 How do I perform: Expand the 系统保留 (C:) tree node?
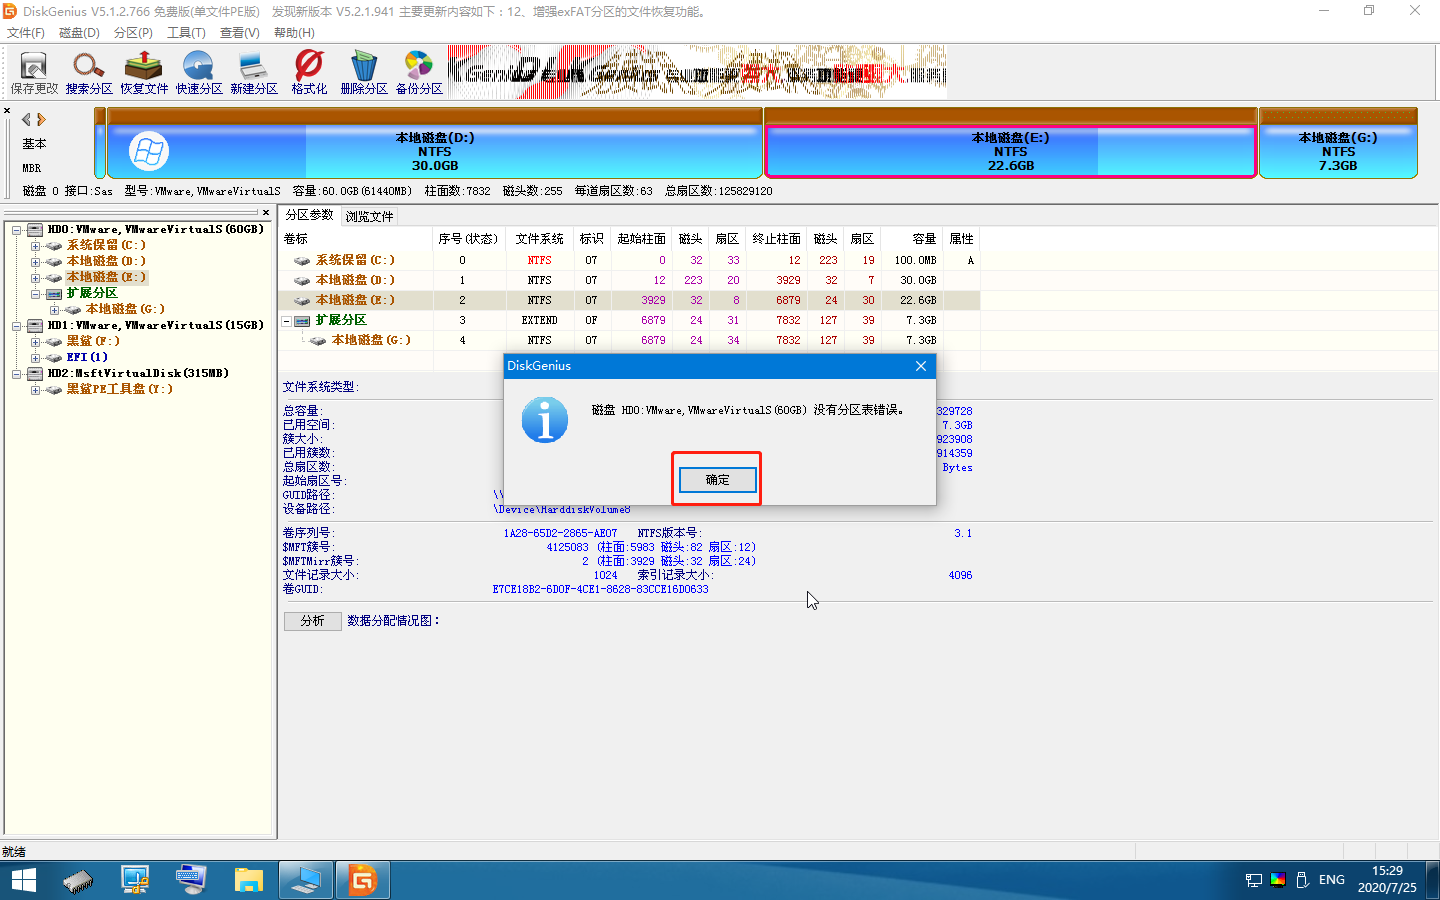[x=36, y=246]
